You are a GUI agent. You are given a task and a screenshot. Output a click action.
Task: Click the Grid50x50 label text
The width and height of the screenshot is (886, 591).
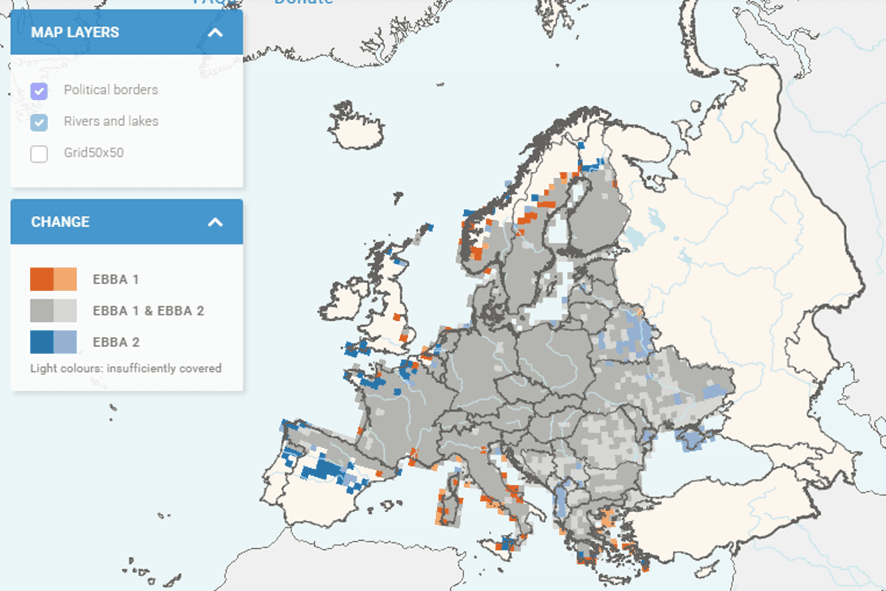(95, 154)
